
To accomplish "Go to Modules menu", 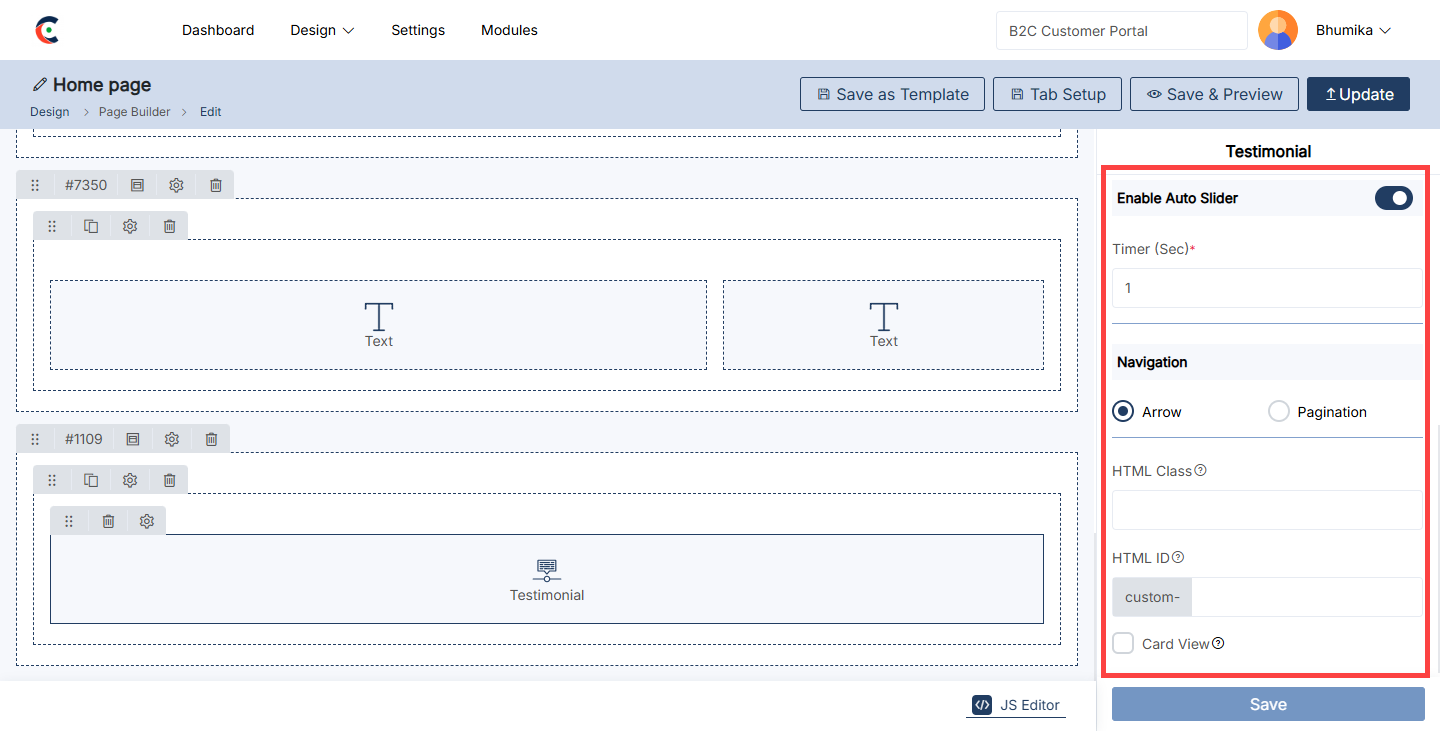I will 509,30.
